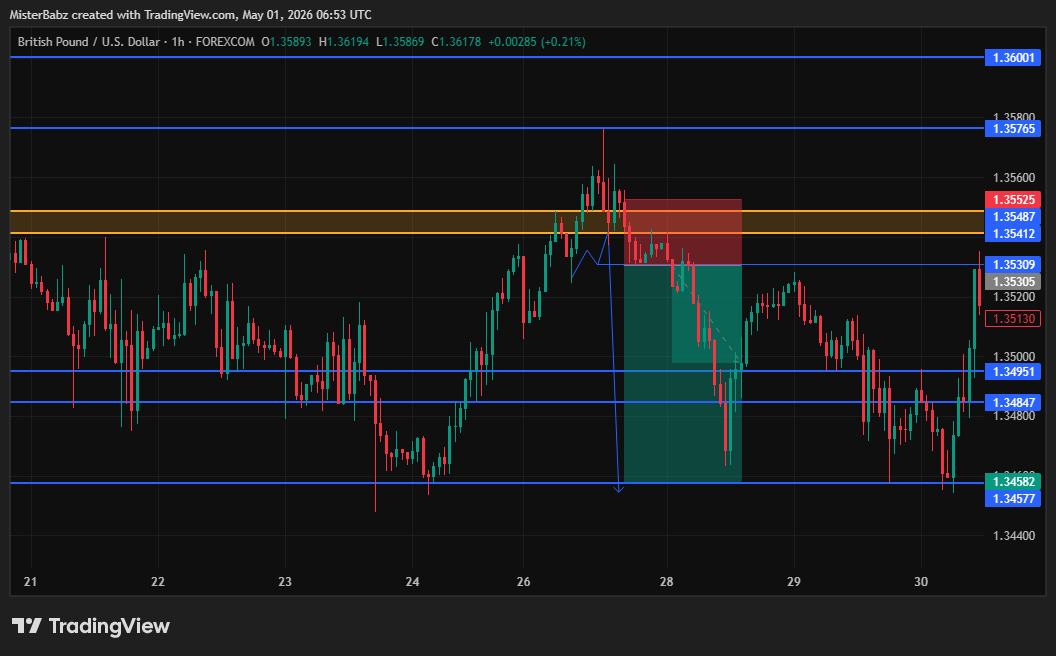Viewport: 1056px width, 656px height.
Task: Click the 1.35200 price axis tick
Action: click(1014, 296)
